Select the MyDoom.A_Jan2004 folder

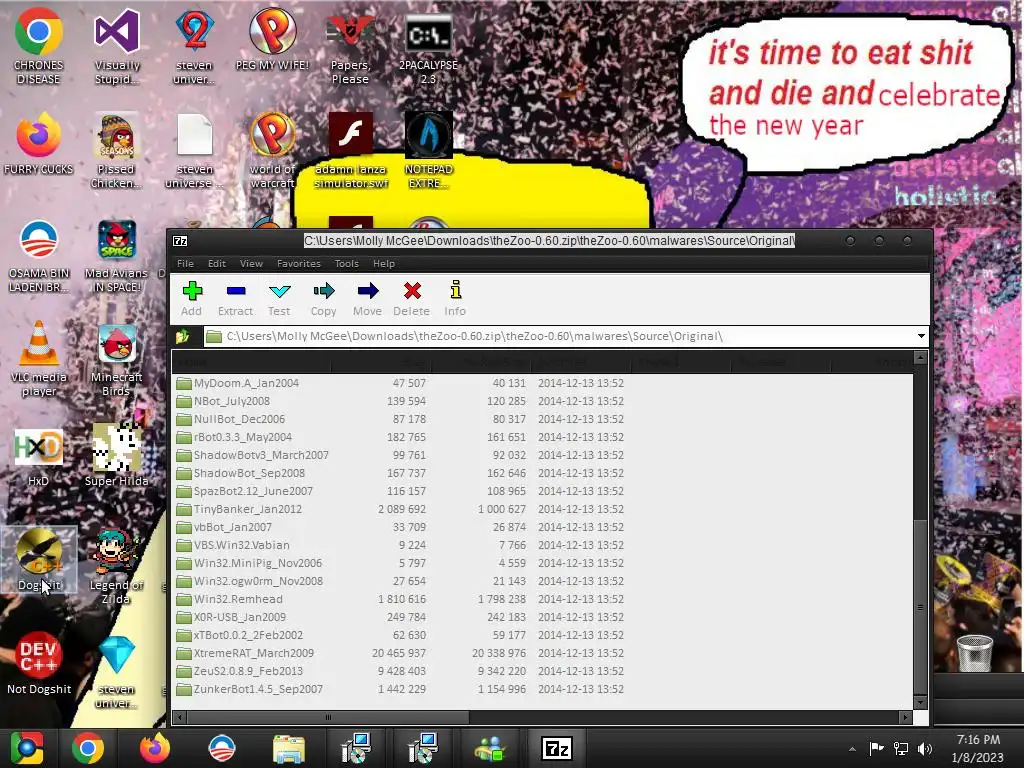coord(238,383)
